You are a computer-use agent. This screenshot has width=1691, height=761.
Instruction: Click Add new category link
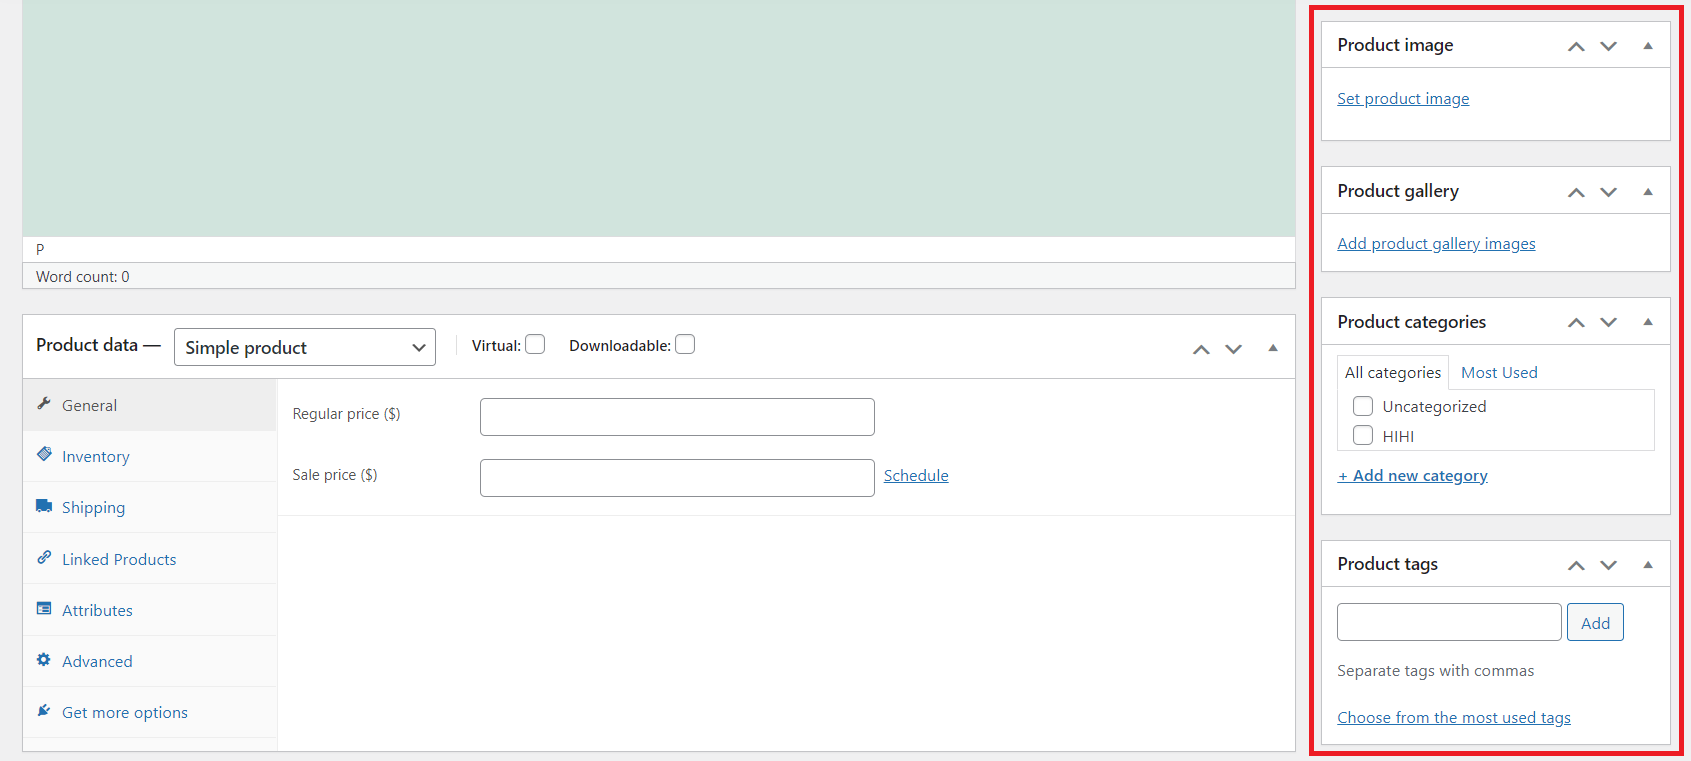[1413, 475]
